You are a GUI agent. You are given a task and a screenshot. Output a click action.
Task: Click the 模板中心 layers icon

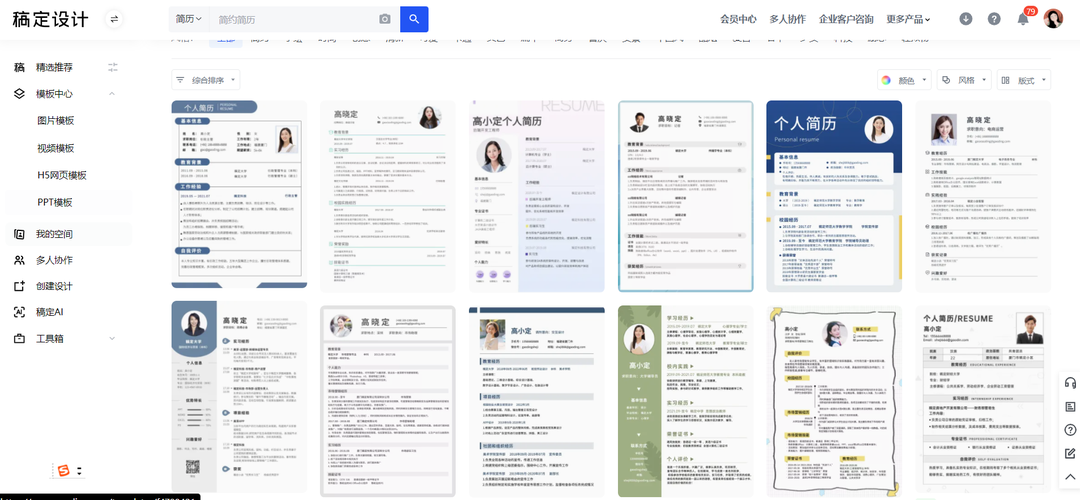[19, 94]
